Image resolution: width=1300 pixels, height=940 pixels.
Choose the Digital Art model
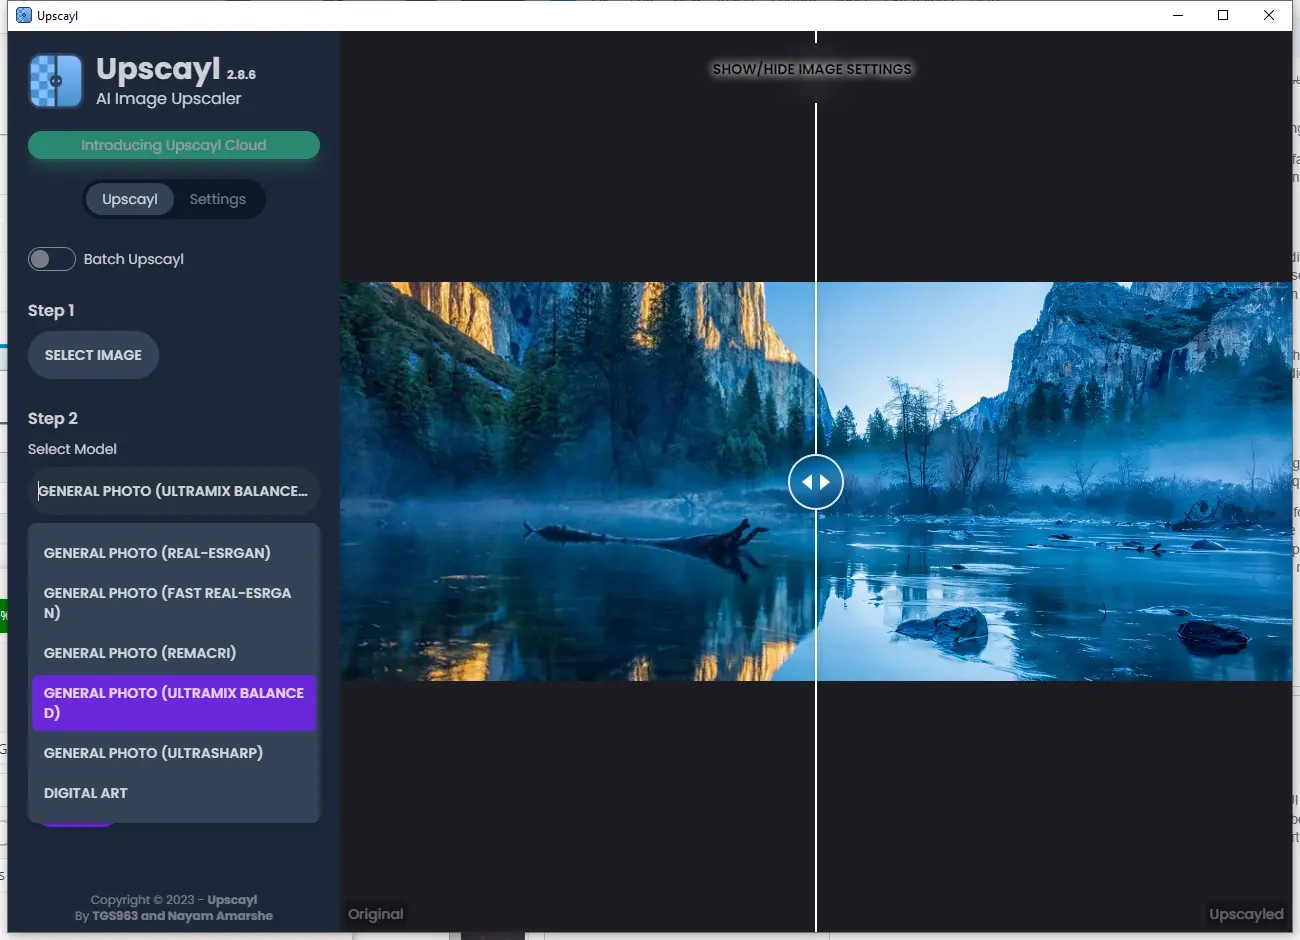[x=86, y=793]
